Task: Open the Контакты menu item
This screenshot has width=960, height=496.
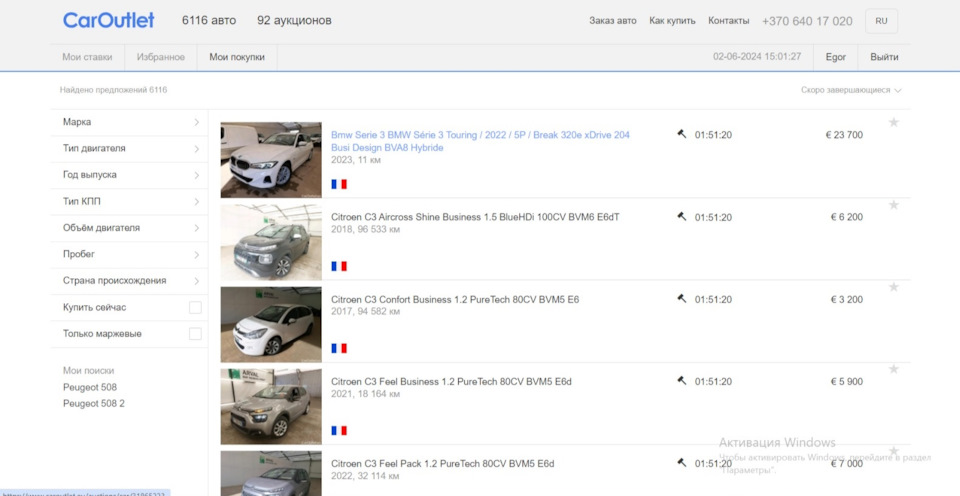Action: (x=729, y=20)
